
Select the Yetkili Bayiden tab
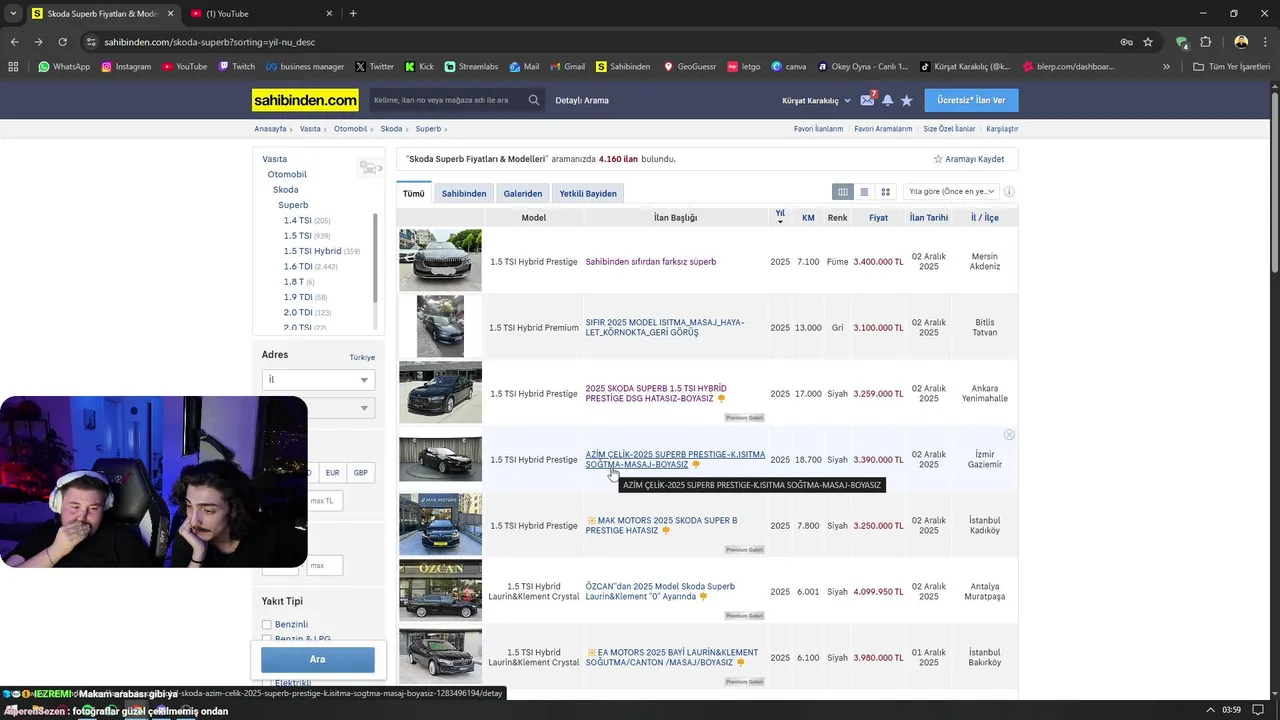coord(588,193)
